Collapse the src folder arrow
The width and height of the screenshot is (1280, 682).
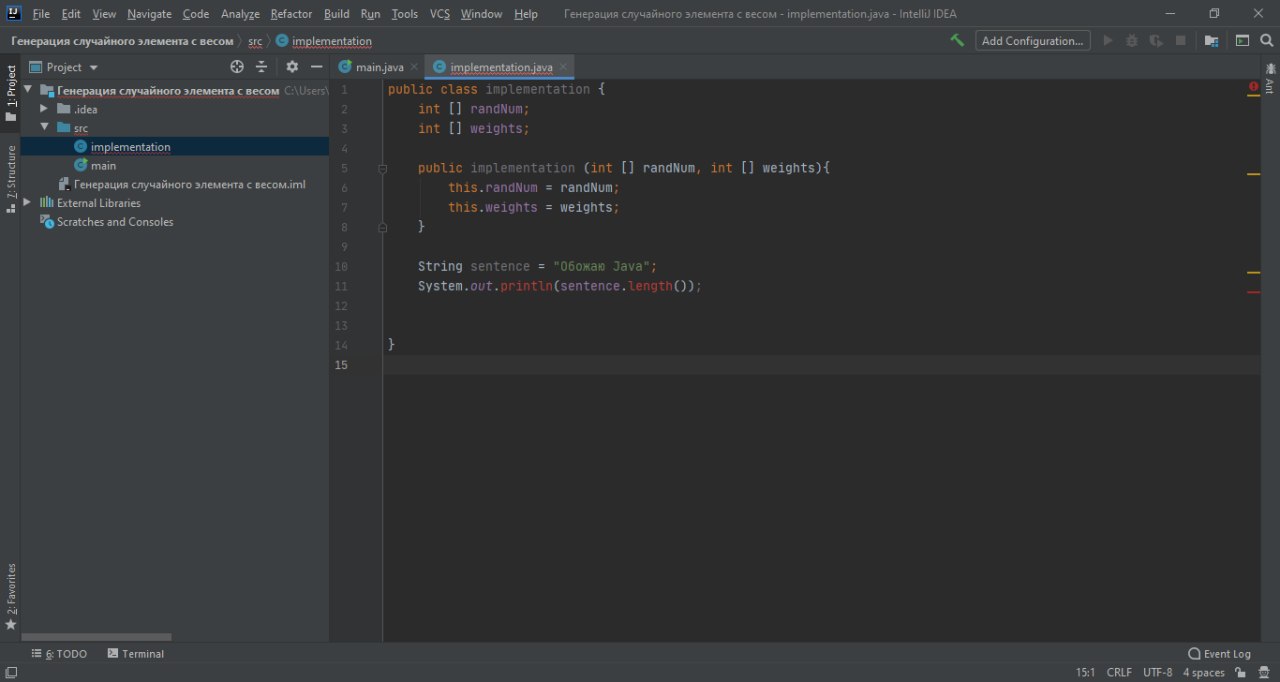point(44,127)
